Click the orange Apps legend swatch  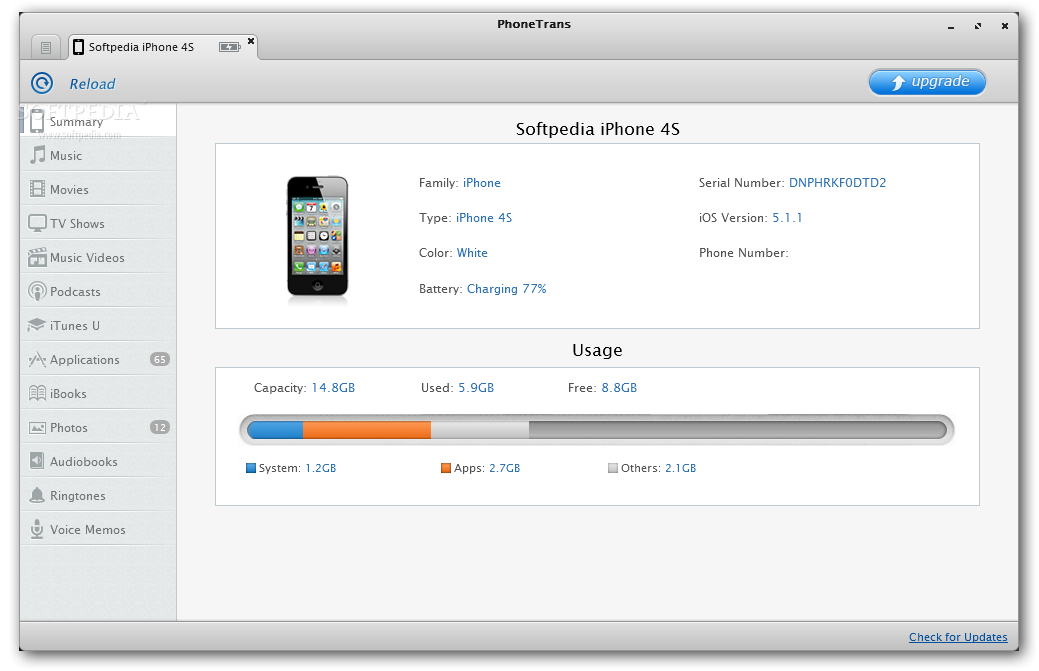coord(446,468)
